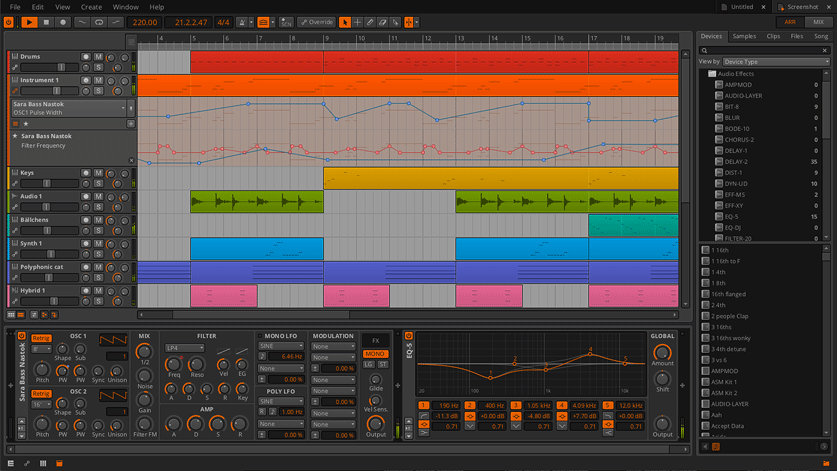Open the Create menu
Image resolution: width=837 pixels, height=471 pixels.
(91, 7)
